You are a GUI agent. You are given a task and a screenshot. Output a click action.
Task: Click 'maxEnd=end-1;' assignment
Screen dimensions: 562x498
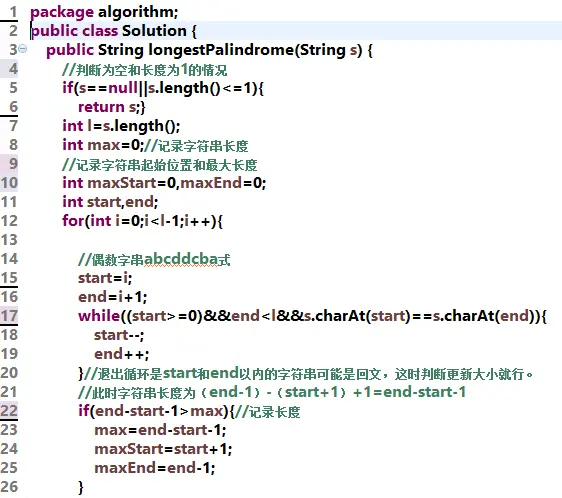click(154, 468)
